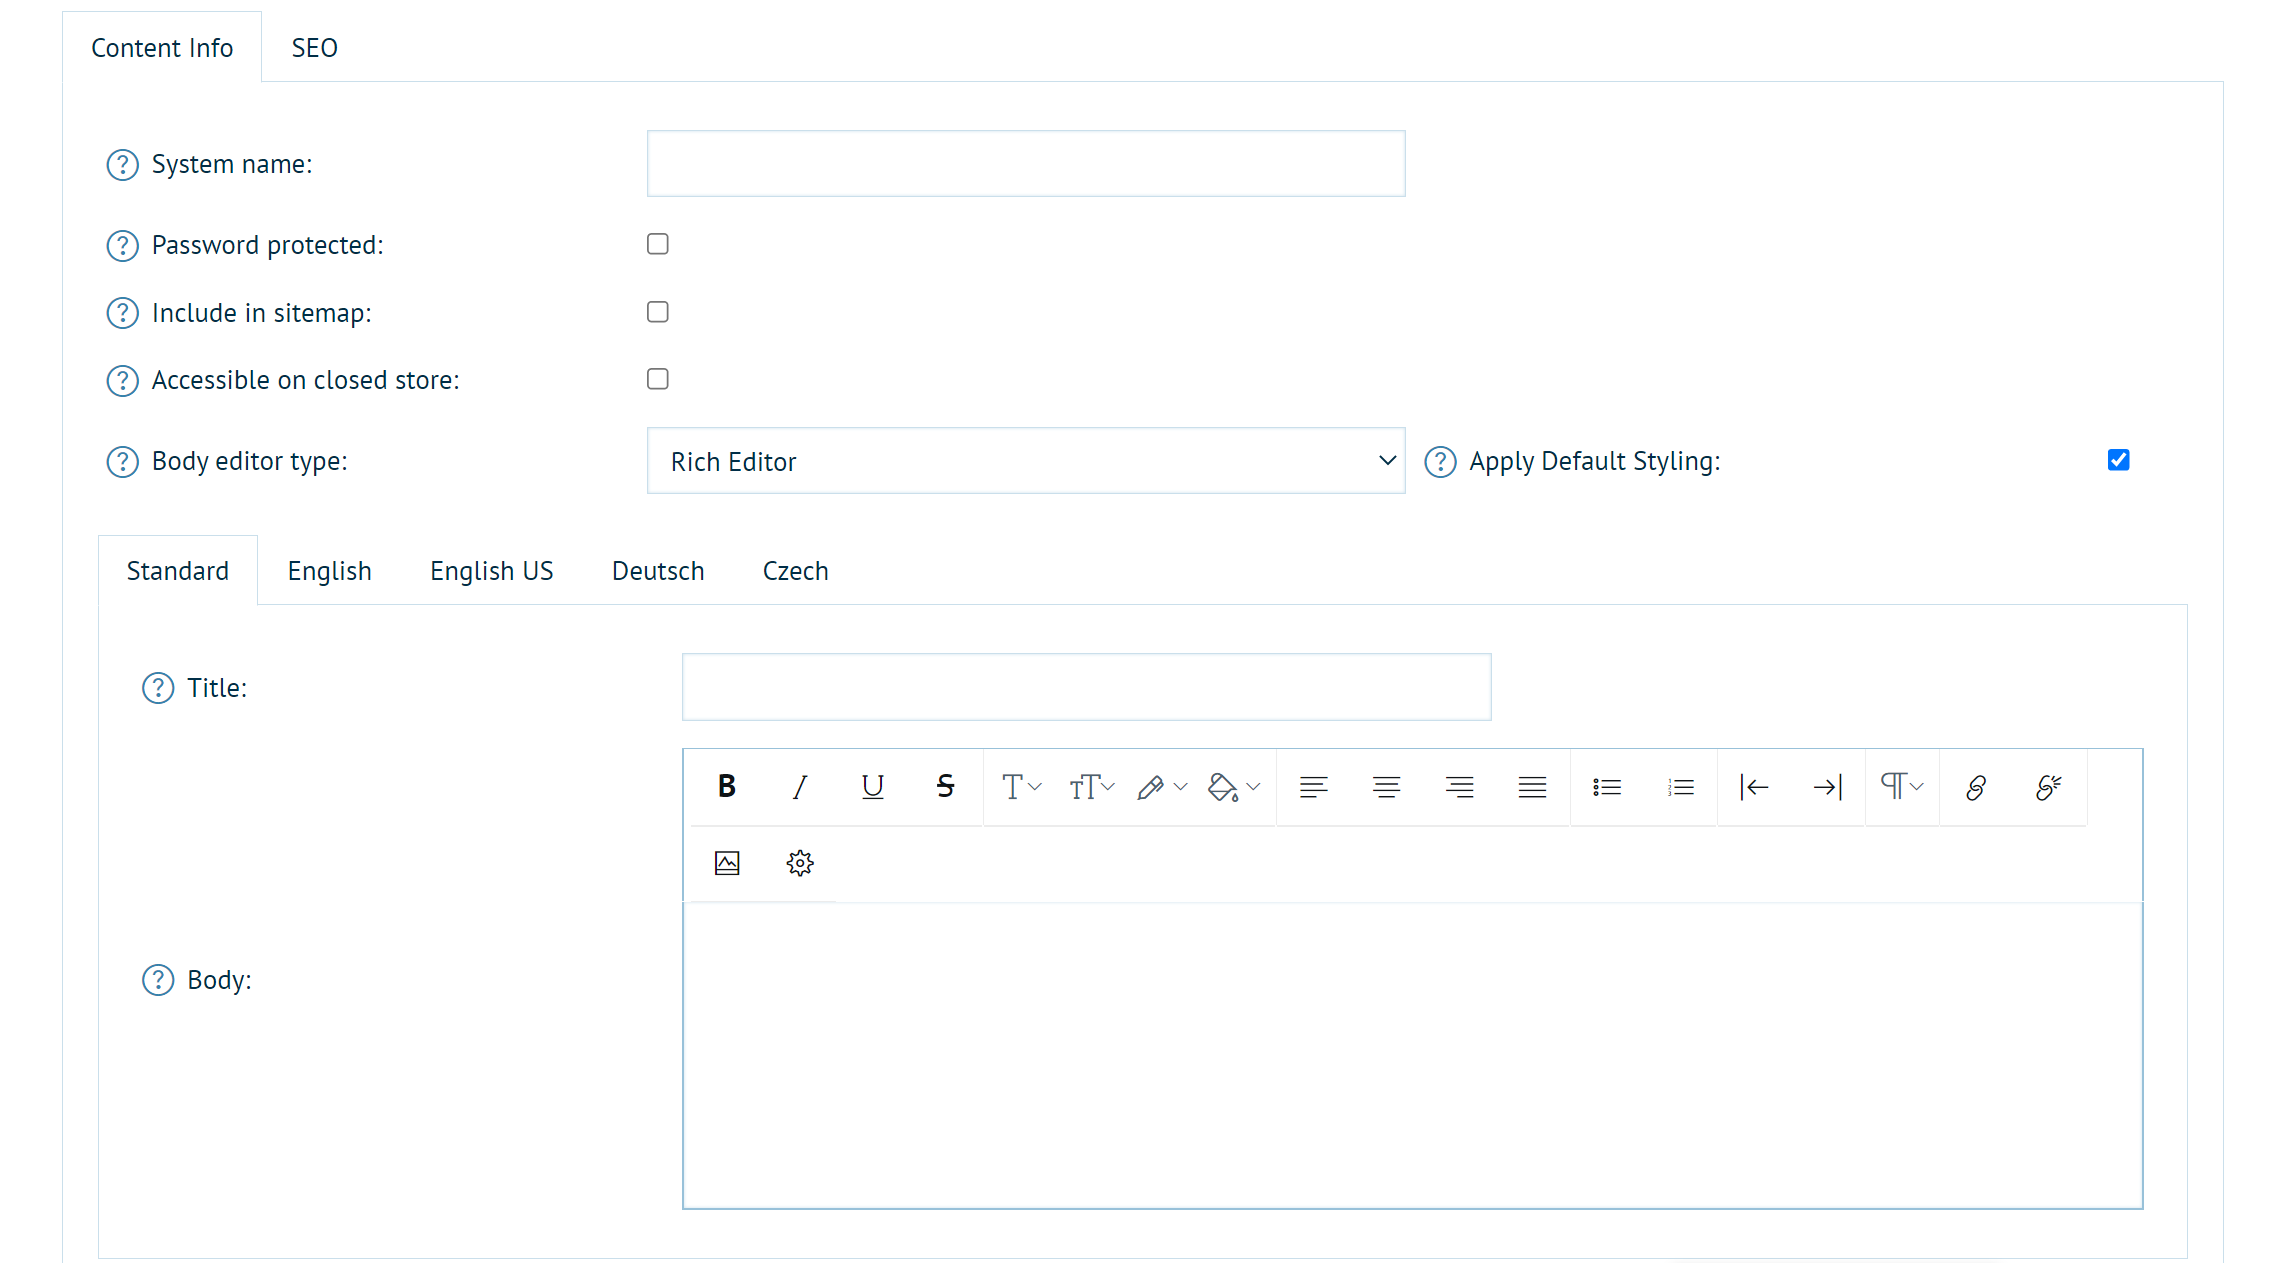Image resolution: width=2295 pixels, height=1263 pixels.
Task: Expand the font size dropdown in the toolbar
Action: (x=1091, y=787)
